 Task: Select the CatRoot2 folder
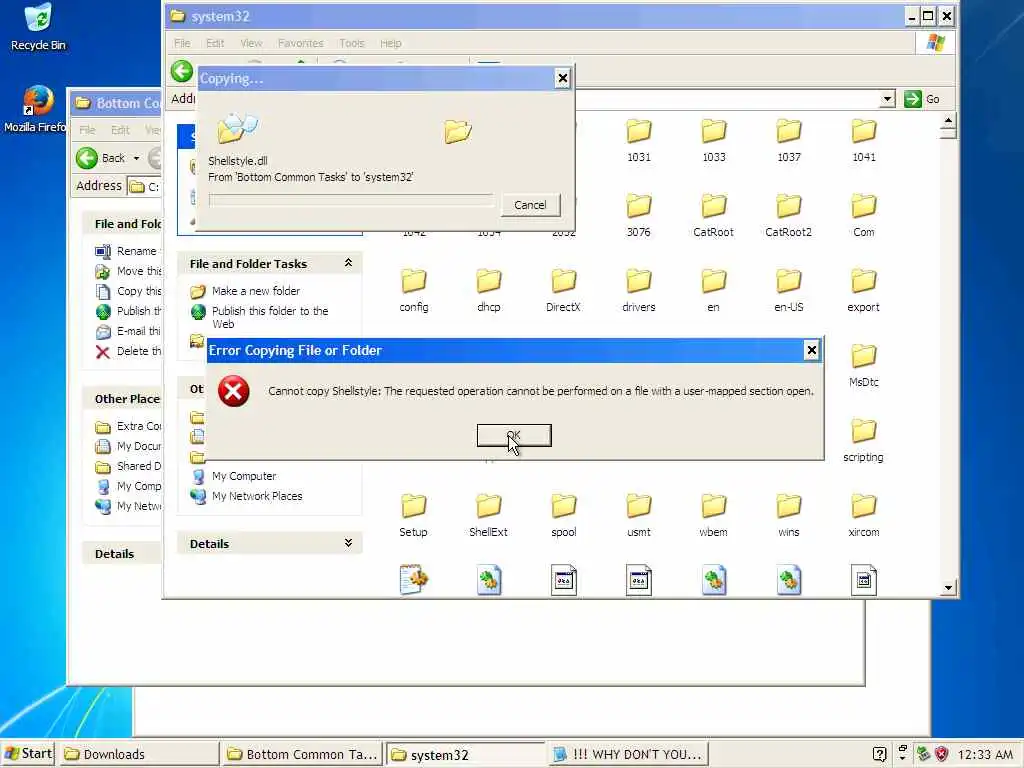pyautogui.click(x=788, y=216)
